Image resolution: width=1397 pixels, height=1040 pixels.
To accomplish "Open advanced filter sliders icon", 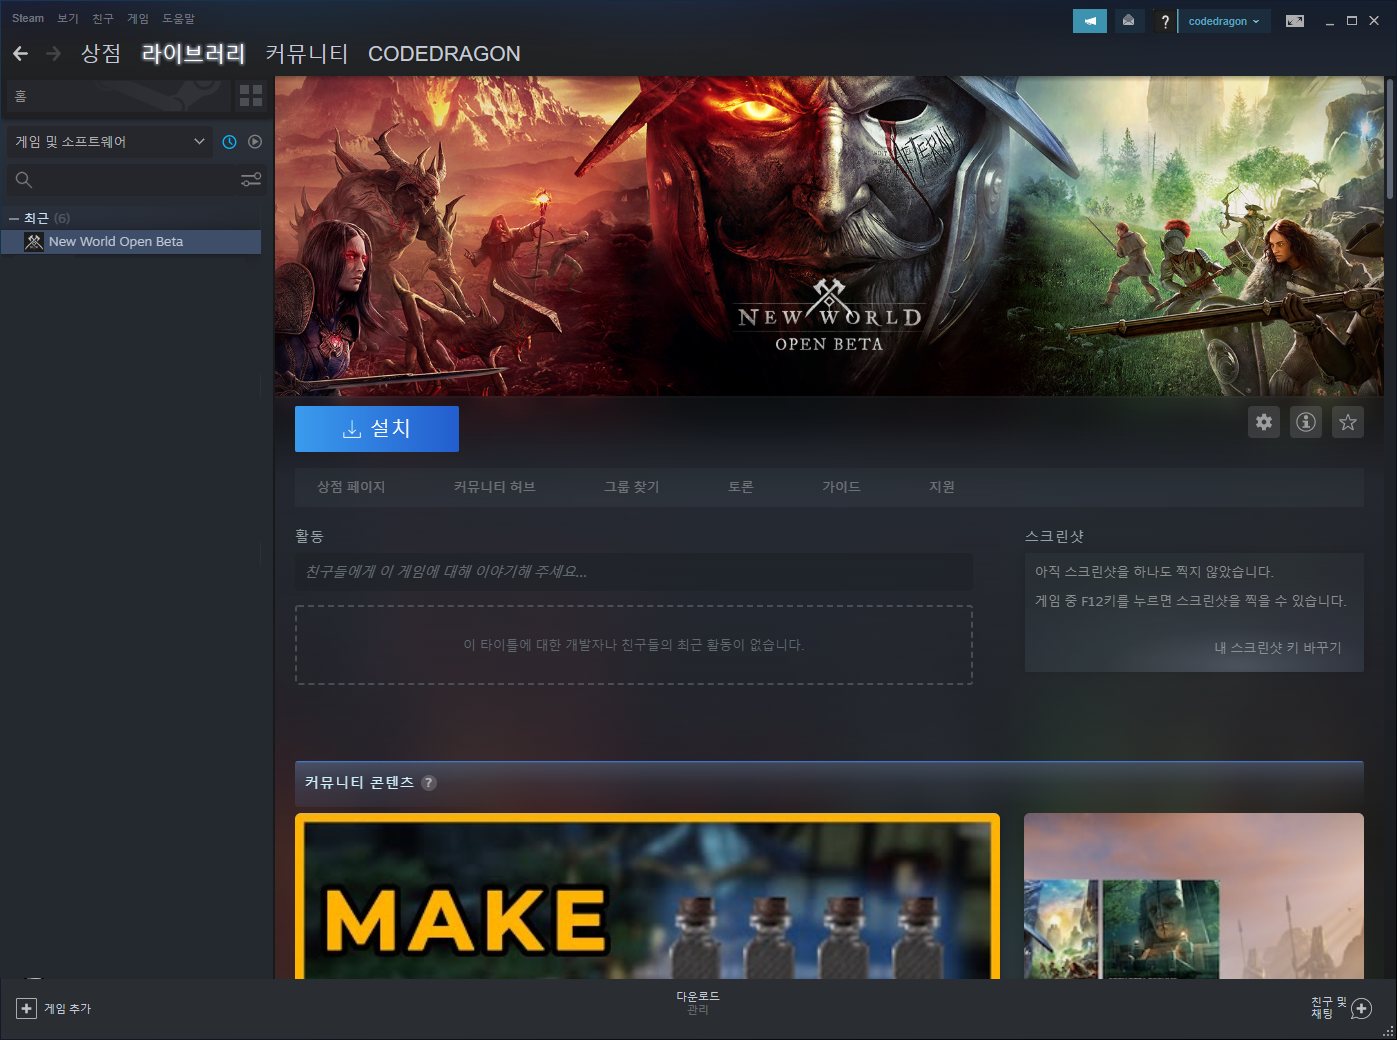I will pyautogui.click(x=251, y=179).
